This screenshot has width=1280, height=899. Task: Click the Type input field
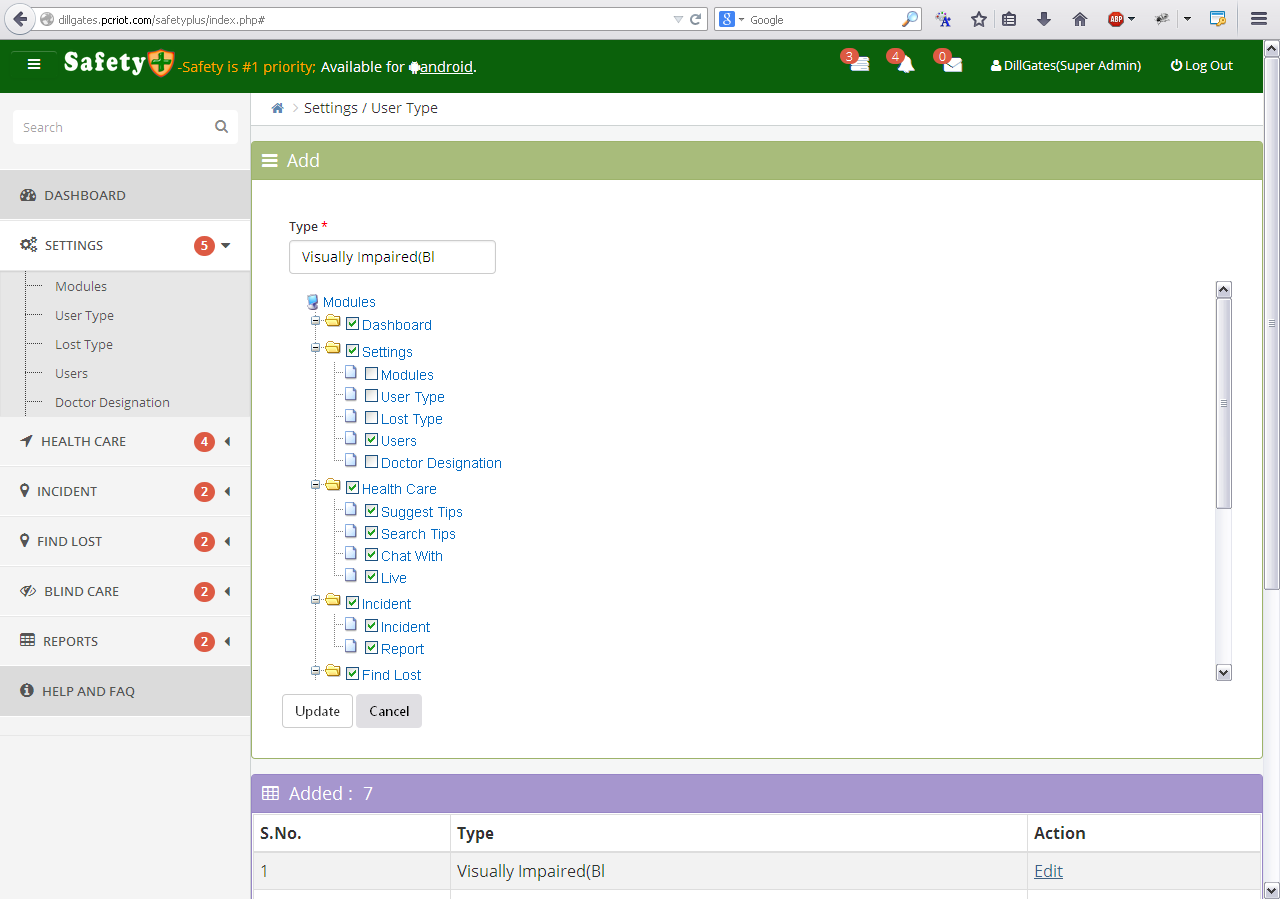point(392,257)
